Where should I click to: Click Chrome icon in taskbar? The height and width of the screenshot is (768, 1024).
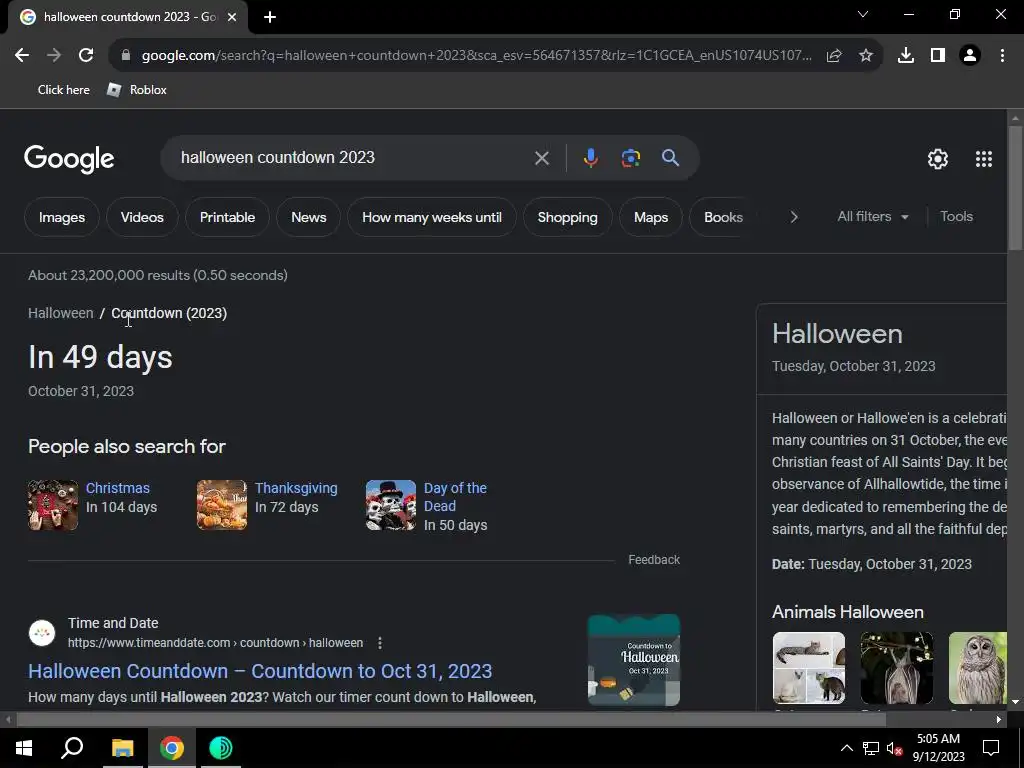tap(172, 748)
